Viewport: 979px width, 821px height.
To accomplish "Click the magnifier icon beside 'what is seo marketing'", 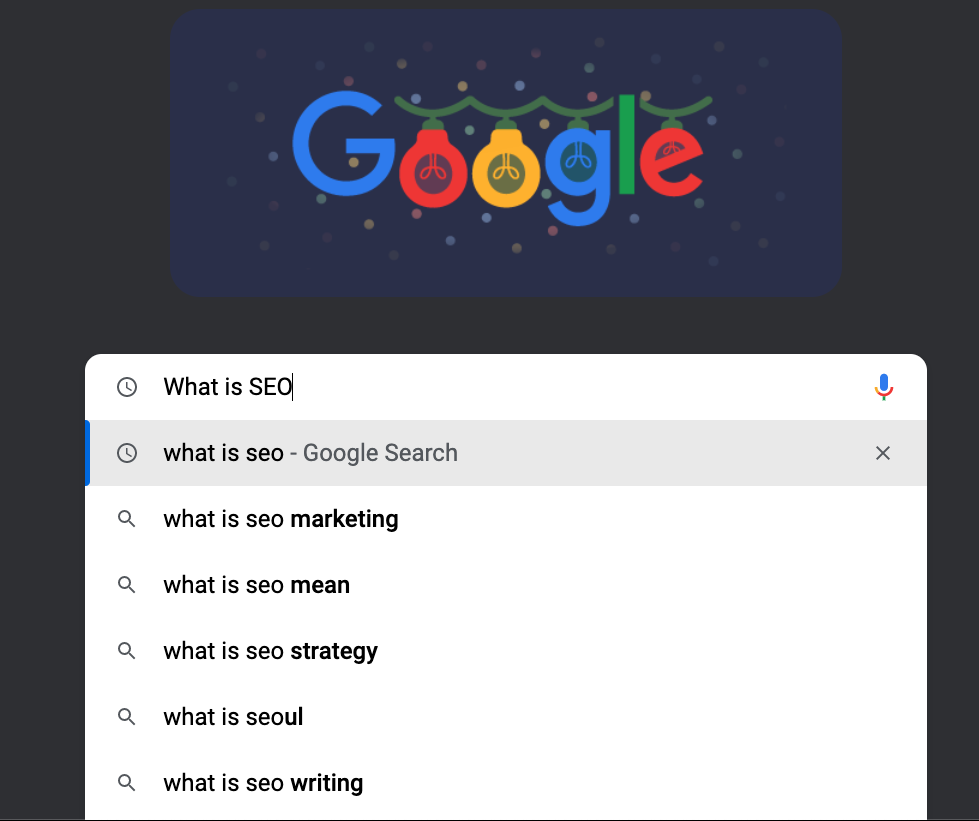I will point(127,519).
